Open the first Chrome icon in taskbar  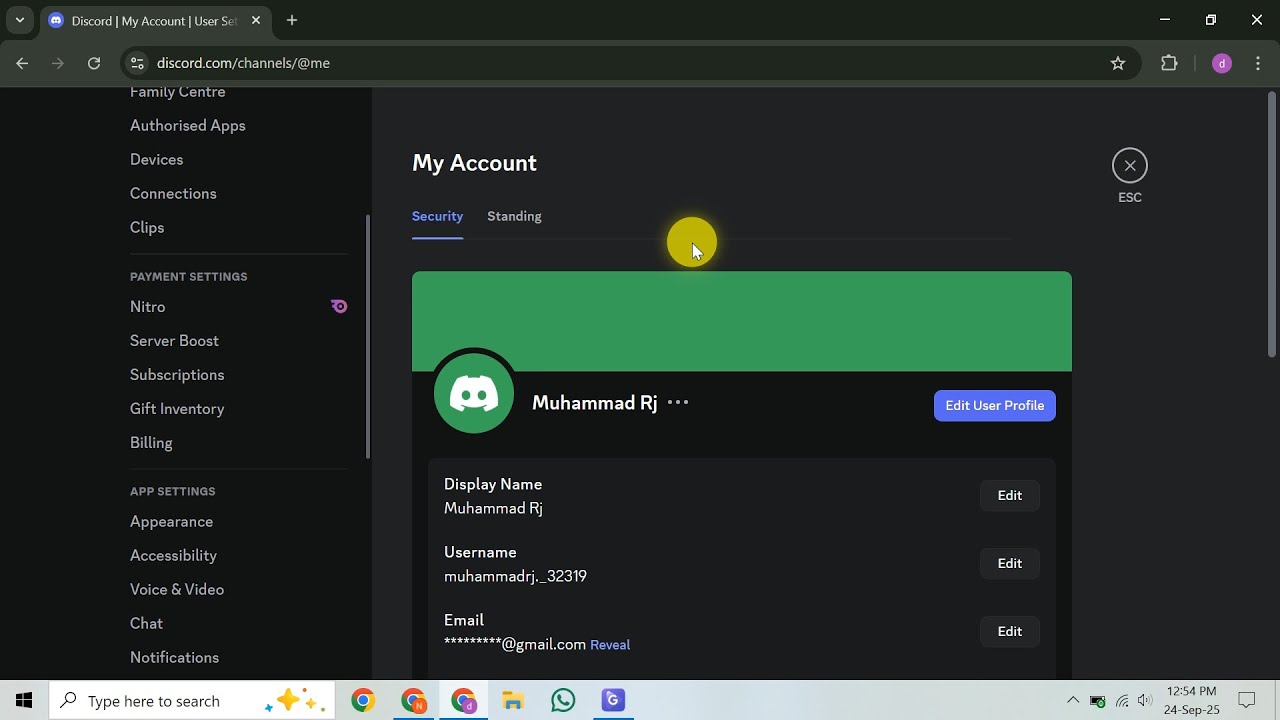pos(363,701)
